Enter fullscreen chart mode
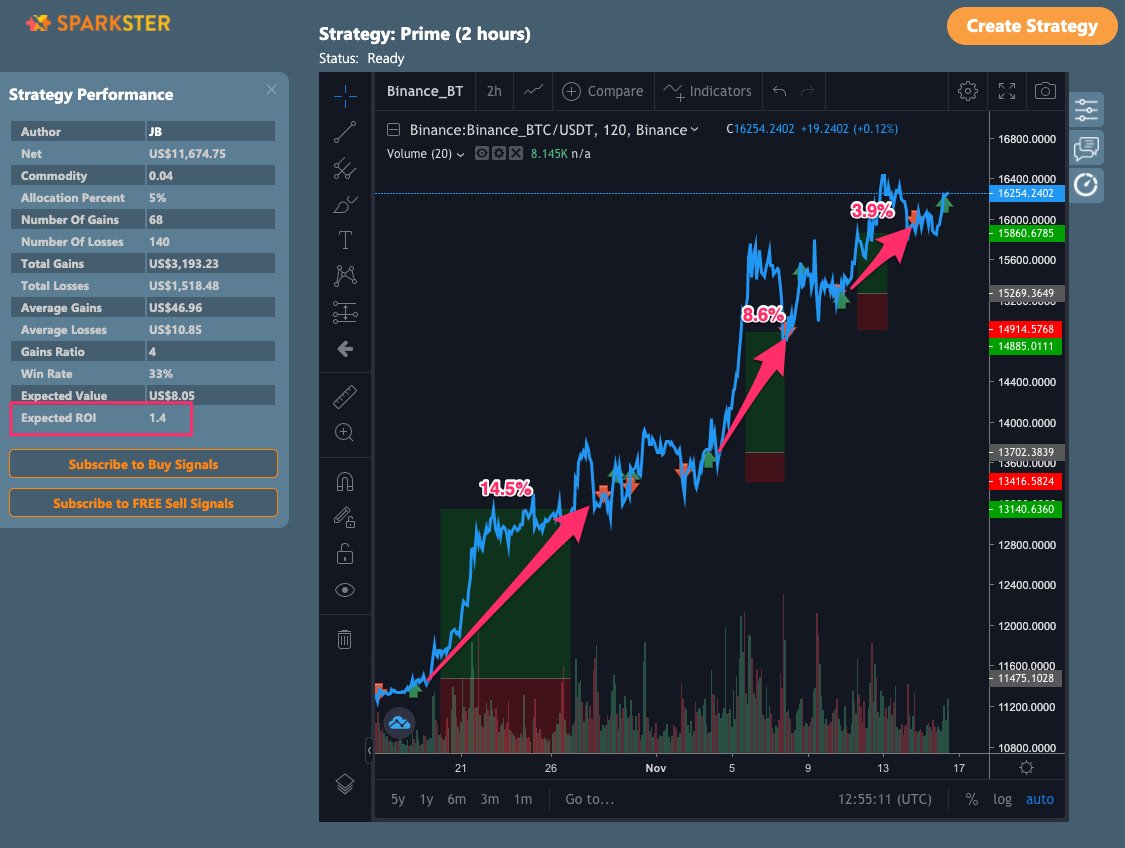Image resolution: width=1125 pixels, height=848 pixels. 1007,91
